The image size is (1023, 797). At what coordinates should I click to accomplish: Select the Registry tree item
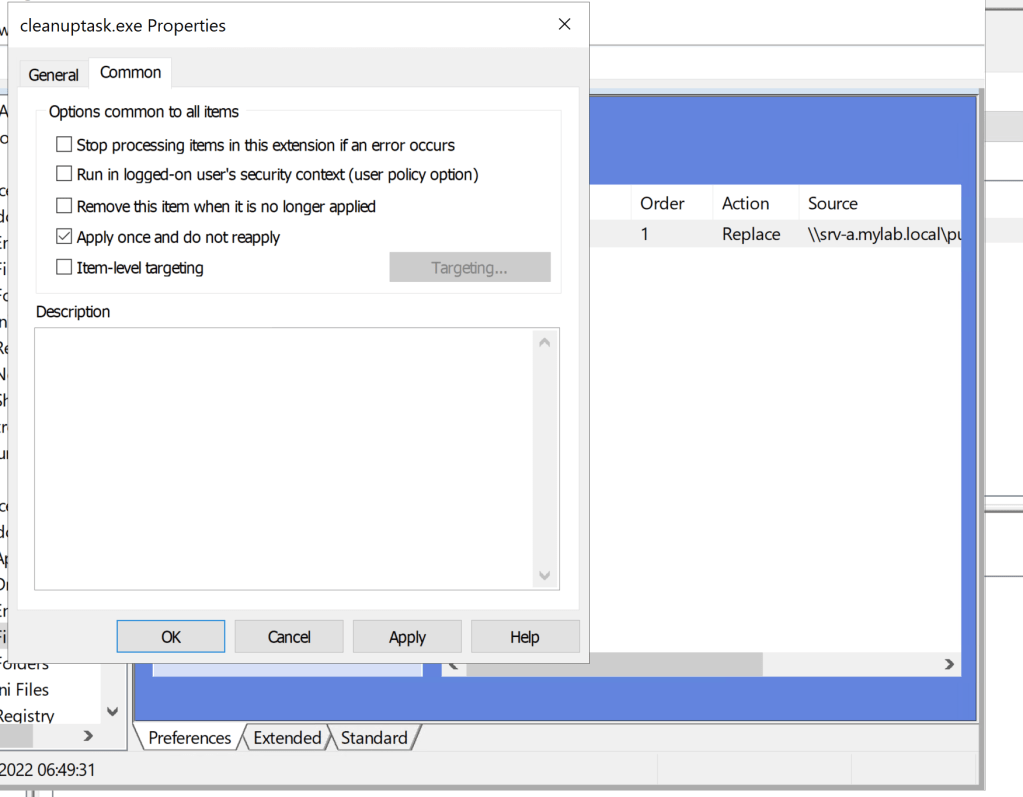point(27,715)
